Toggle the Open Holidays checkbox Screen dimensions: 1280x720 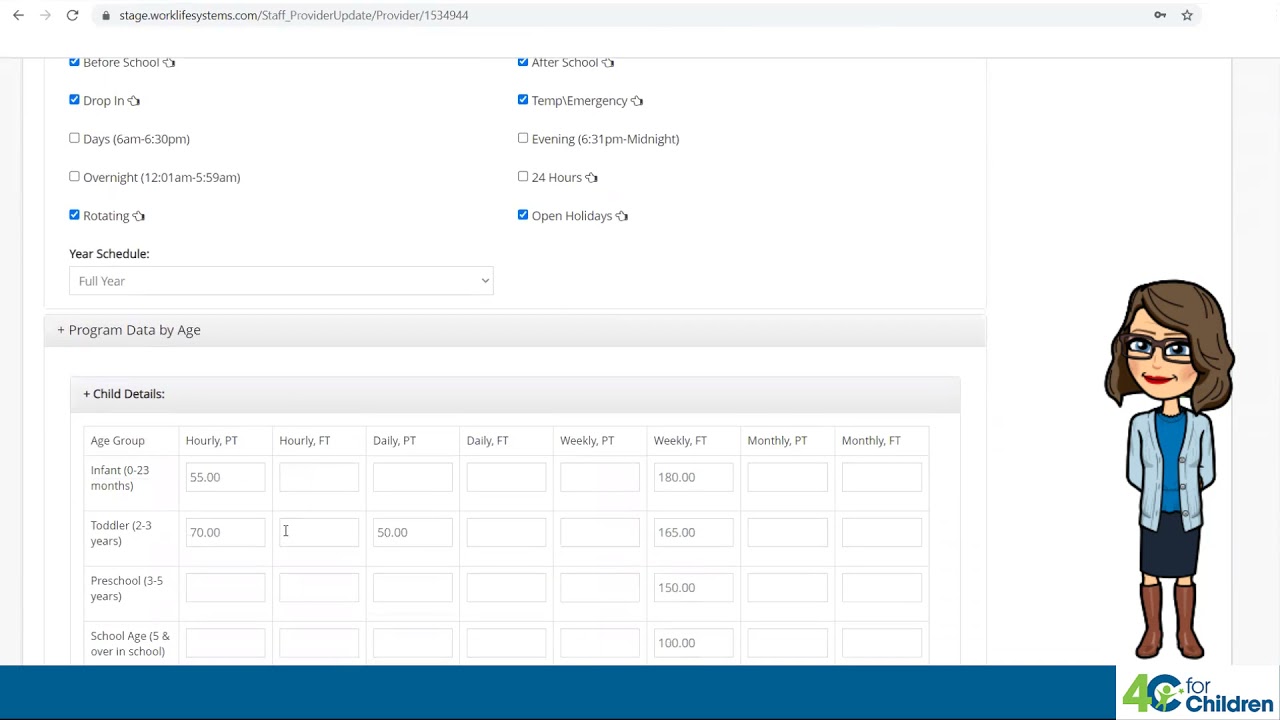(x=523, y=215)
